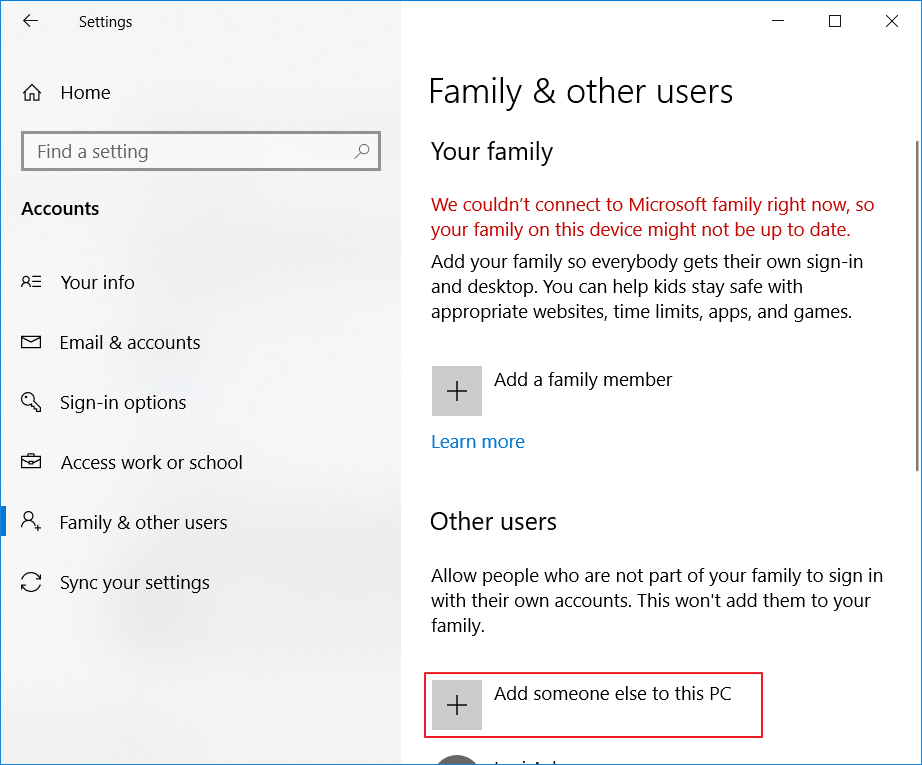
Task: Click the 'Add someone else to this PC' text
Action: coord(612,693)
